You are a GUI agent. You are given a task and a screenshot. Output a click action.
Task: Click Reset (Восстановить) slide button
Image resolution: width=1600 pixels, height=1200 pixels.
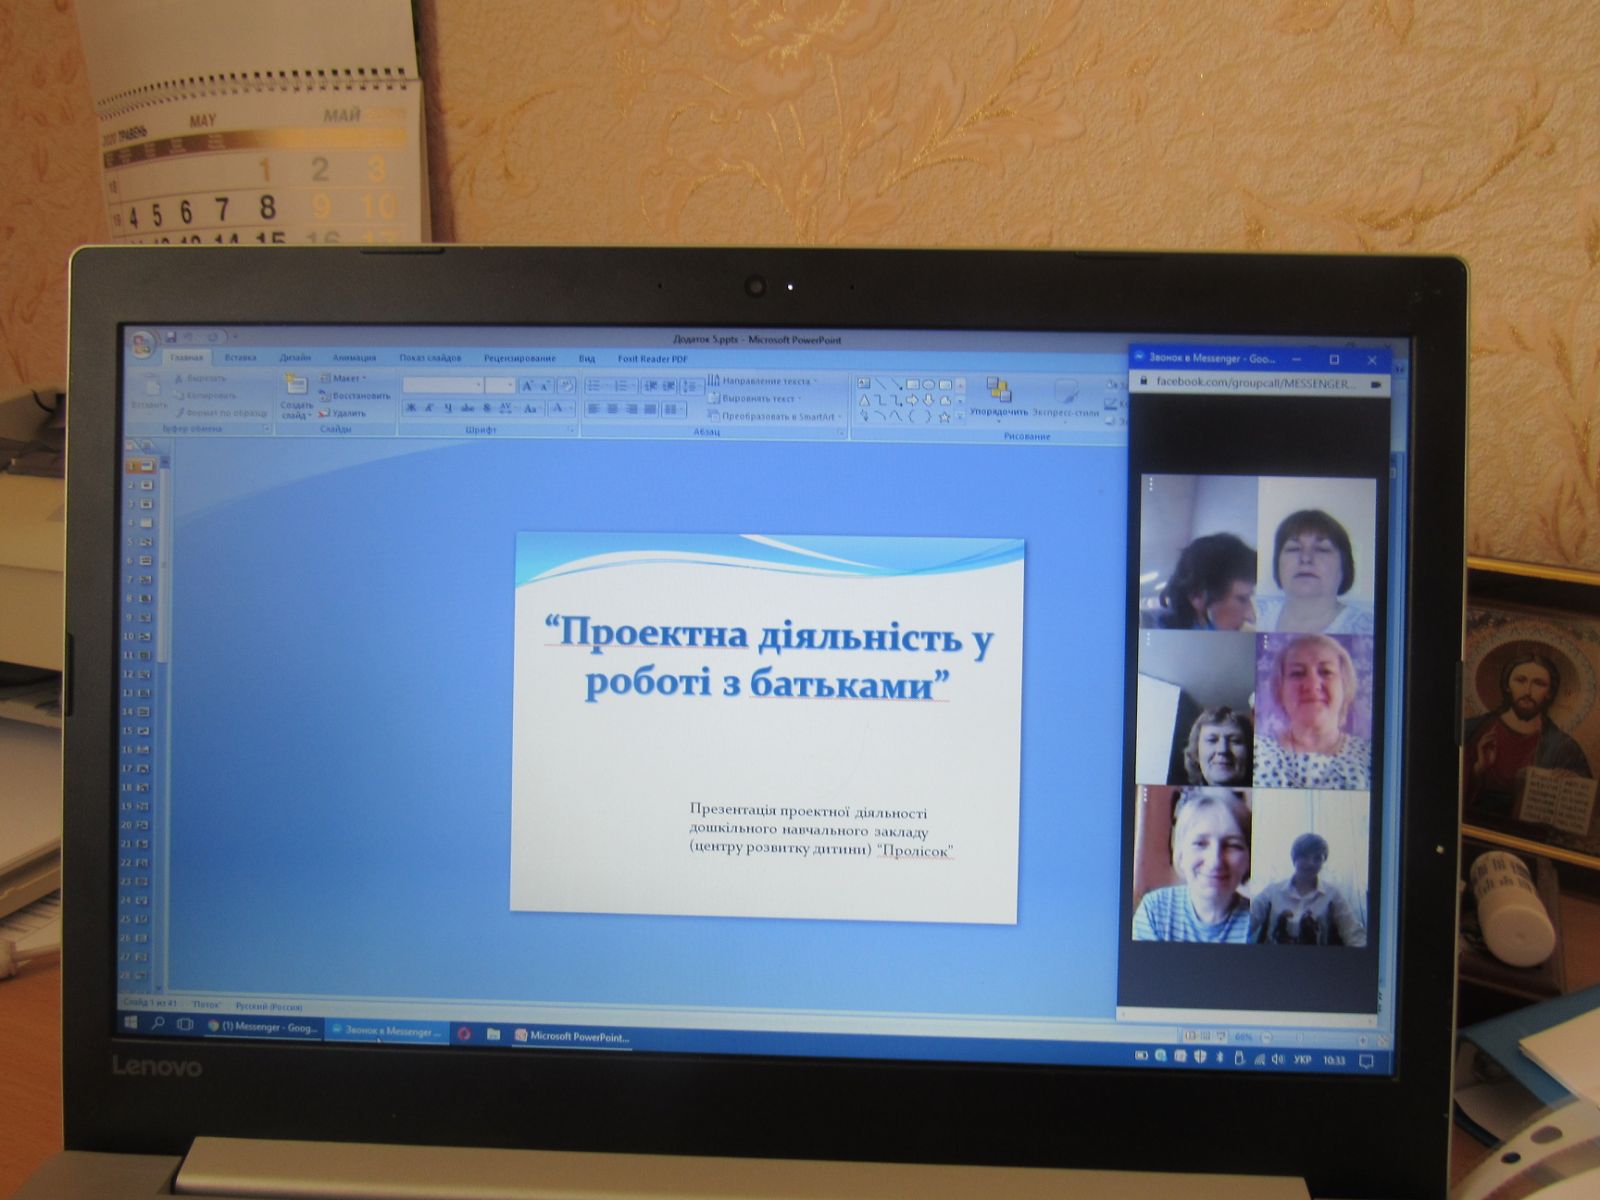point(354,396)
